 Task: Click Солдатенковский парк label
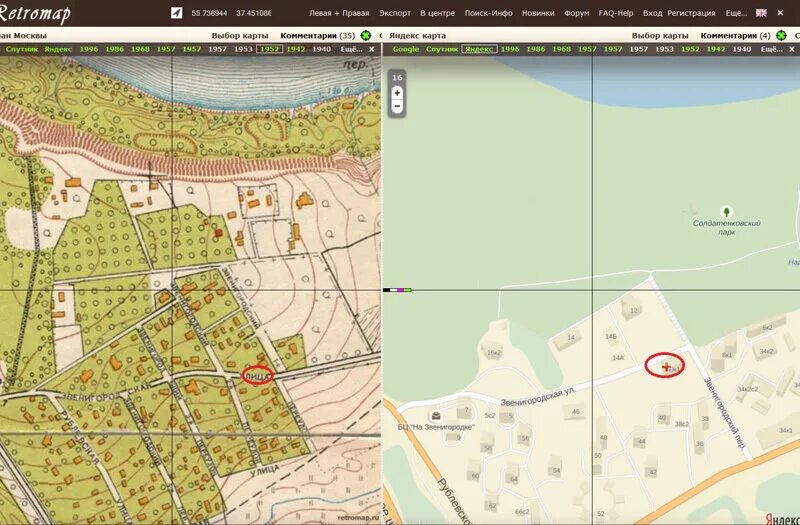click(x=727, y=228)
